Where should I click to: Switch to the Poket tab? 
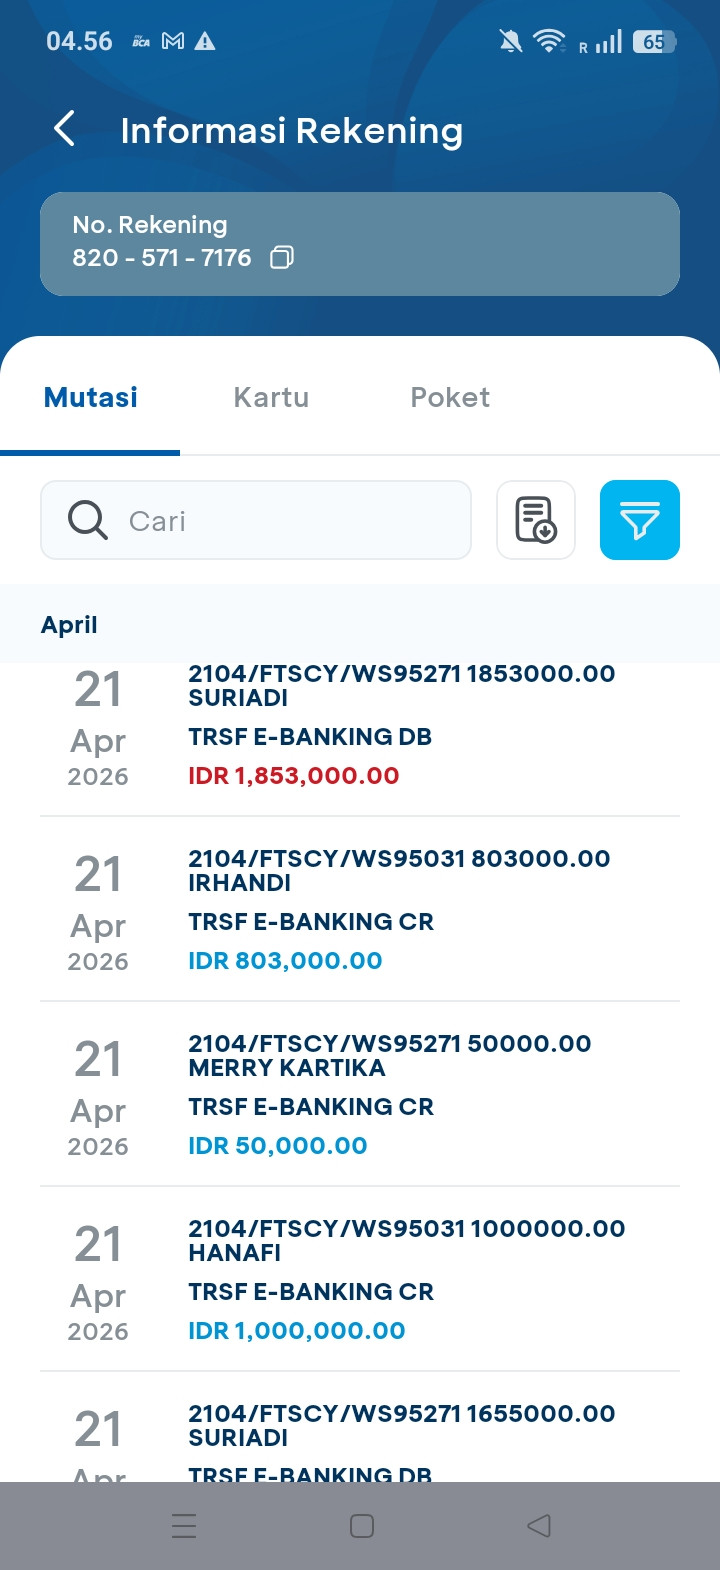point(450,397)
